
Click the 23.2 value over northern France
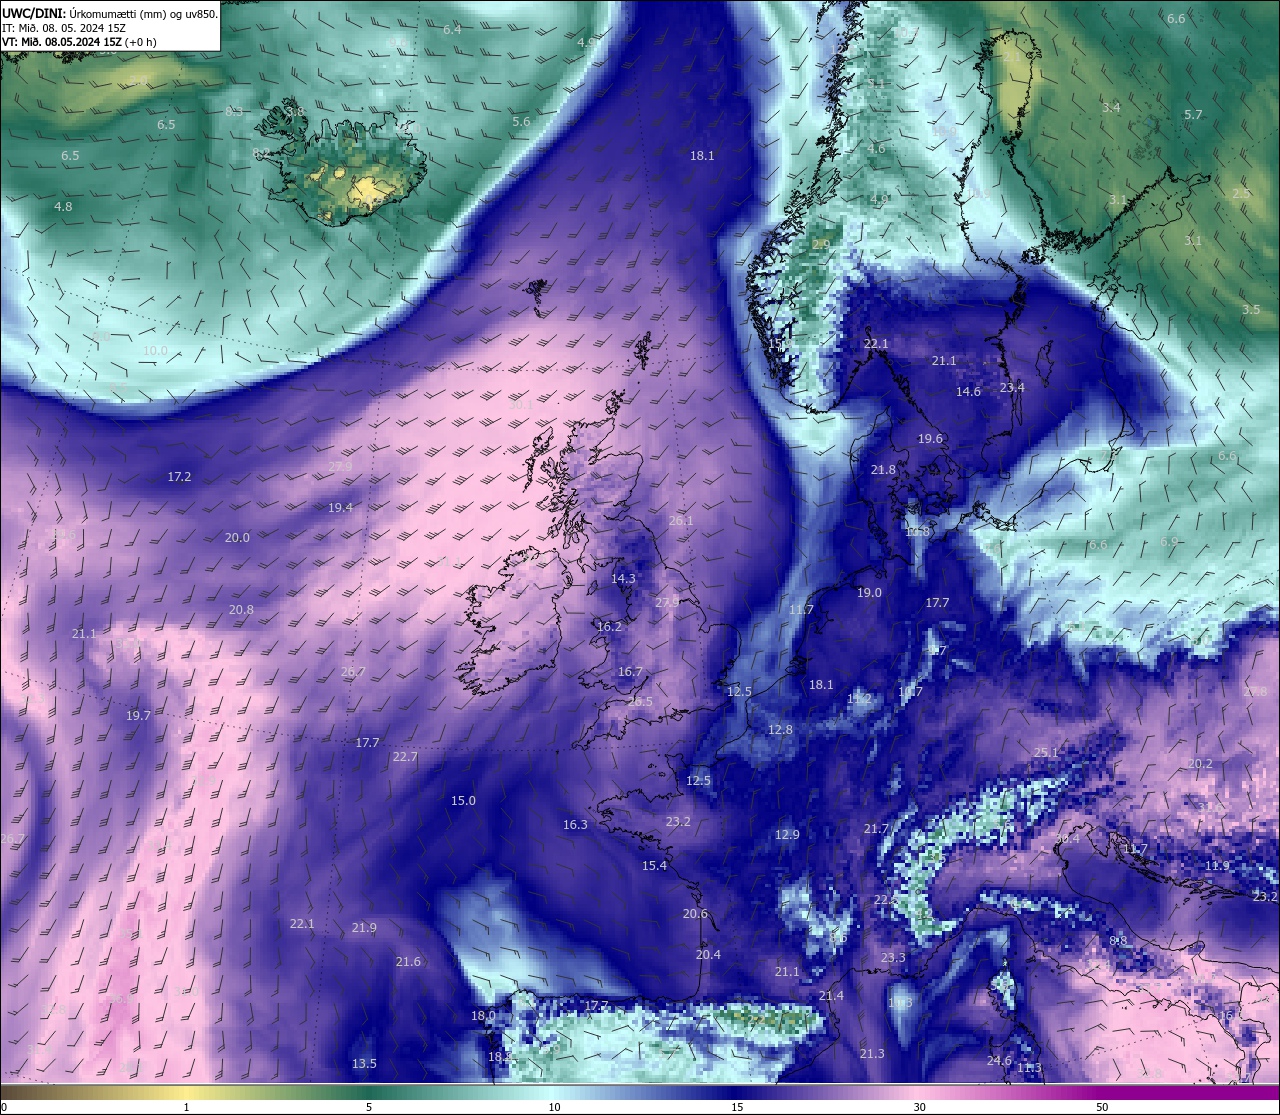coord(678,822)
